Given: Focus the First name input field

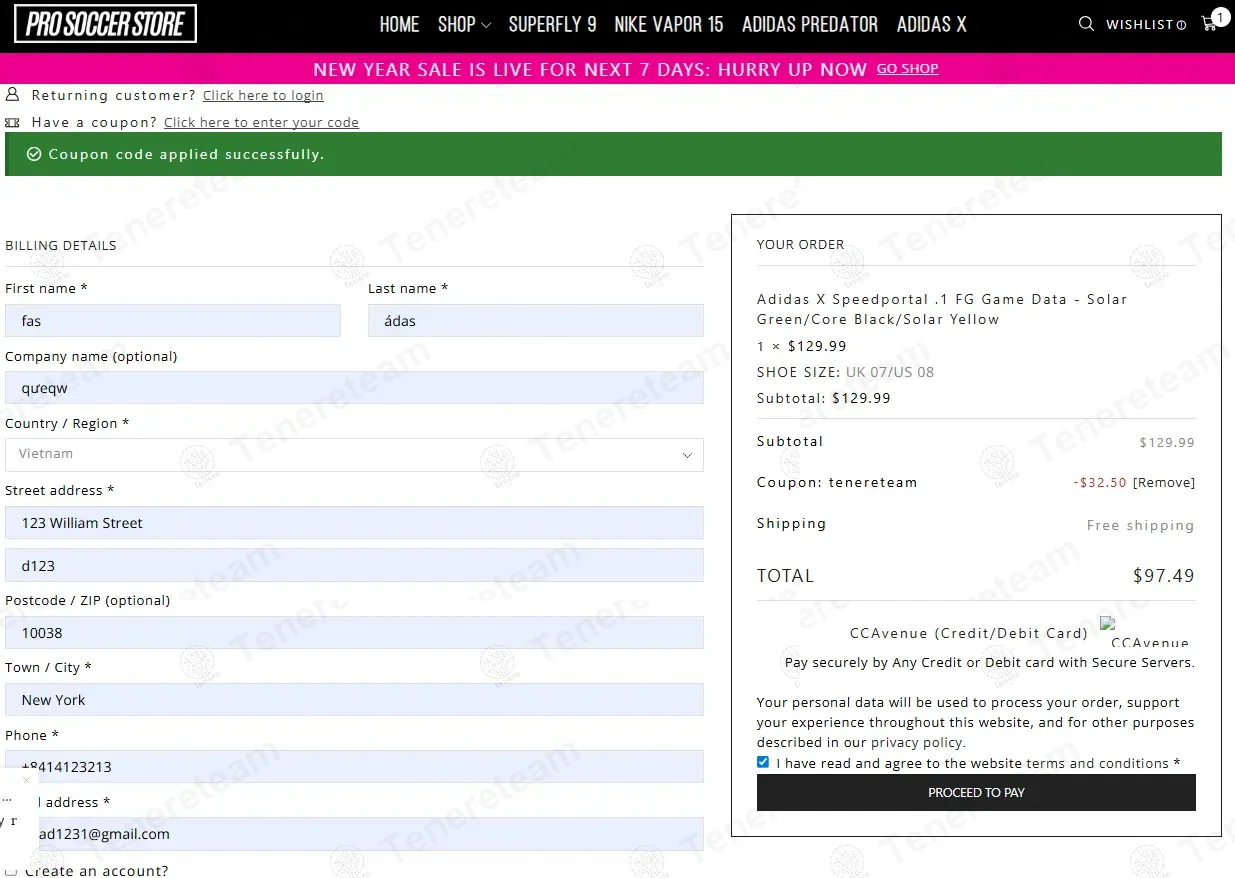Looking at the screenshot, I should [173, 321].
